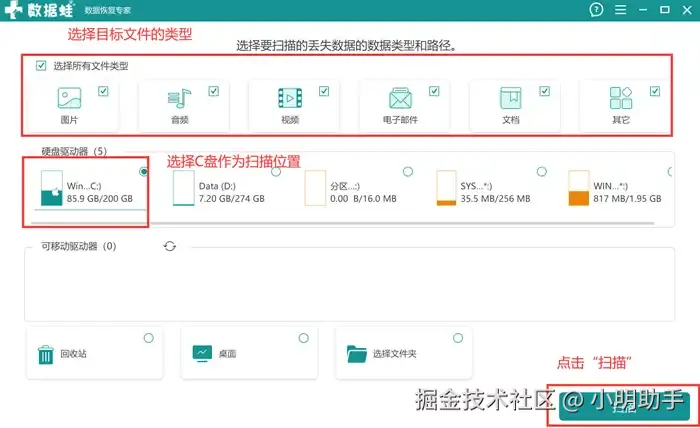
Task: Click the 选择文件夹 label text
Action: [x=395, y=354]
